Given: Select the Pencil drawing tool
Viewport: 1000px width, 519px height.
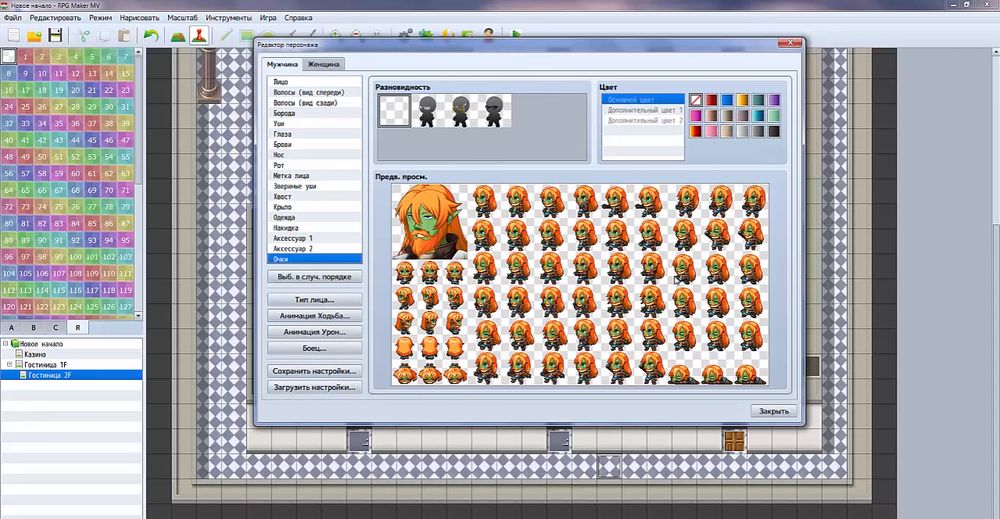Looking at the screenshot, I should pyautogui.click(x=226, y=34).
